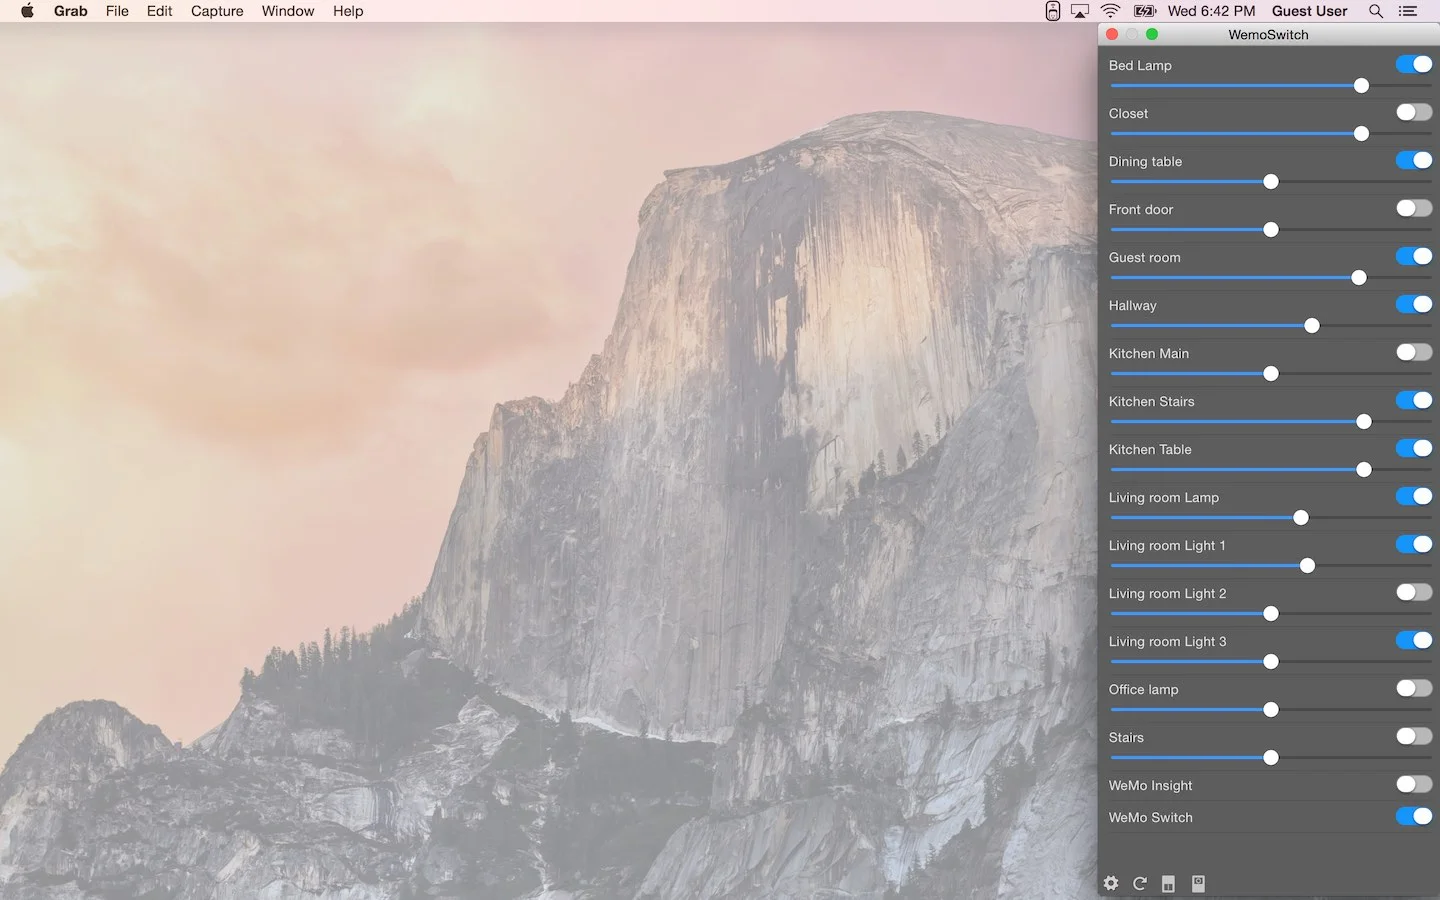
Task: Open the Capture menu
Action: pos(217,11)
